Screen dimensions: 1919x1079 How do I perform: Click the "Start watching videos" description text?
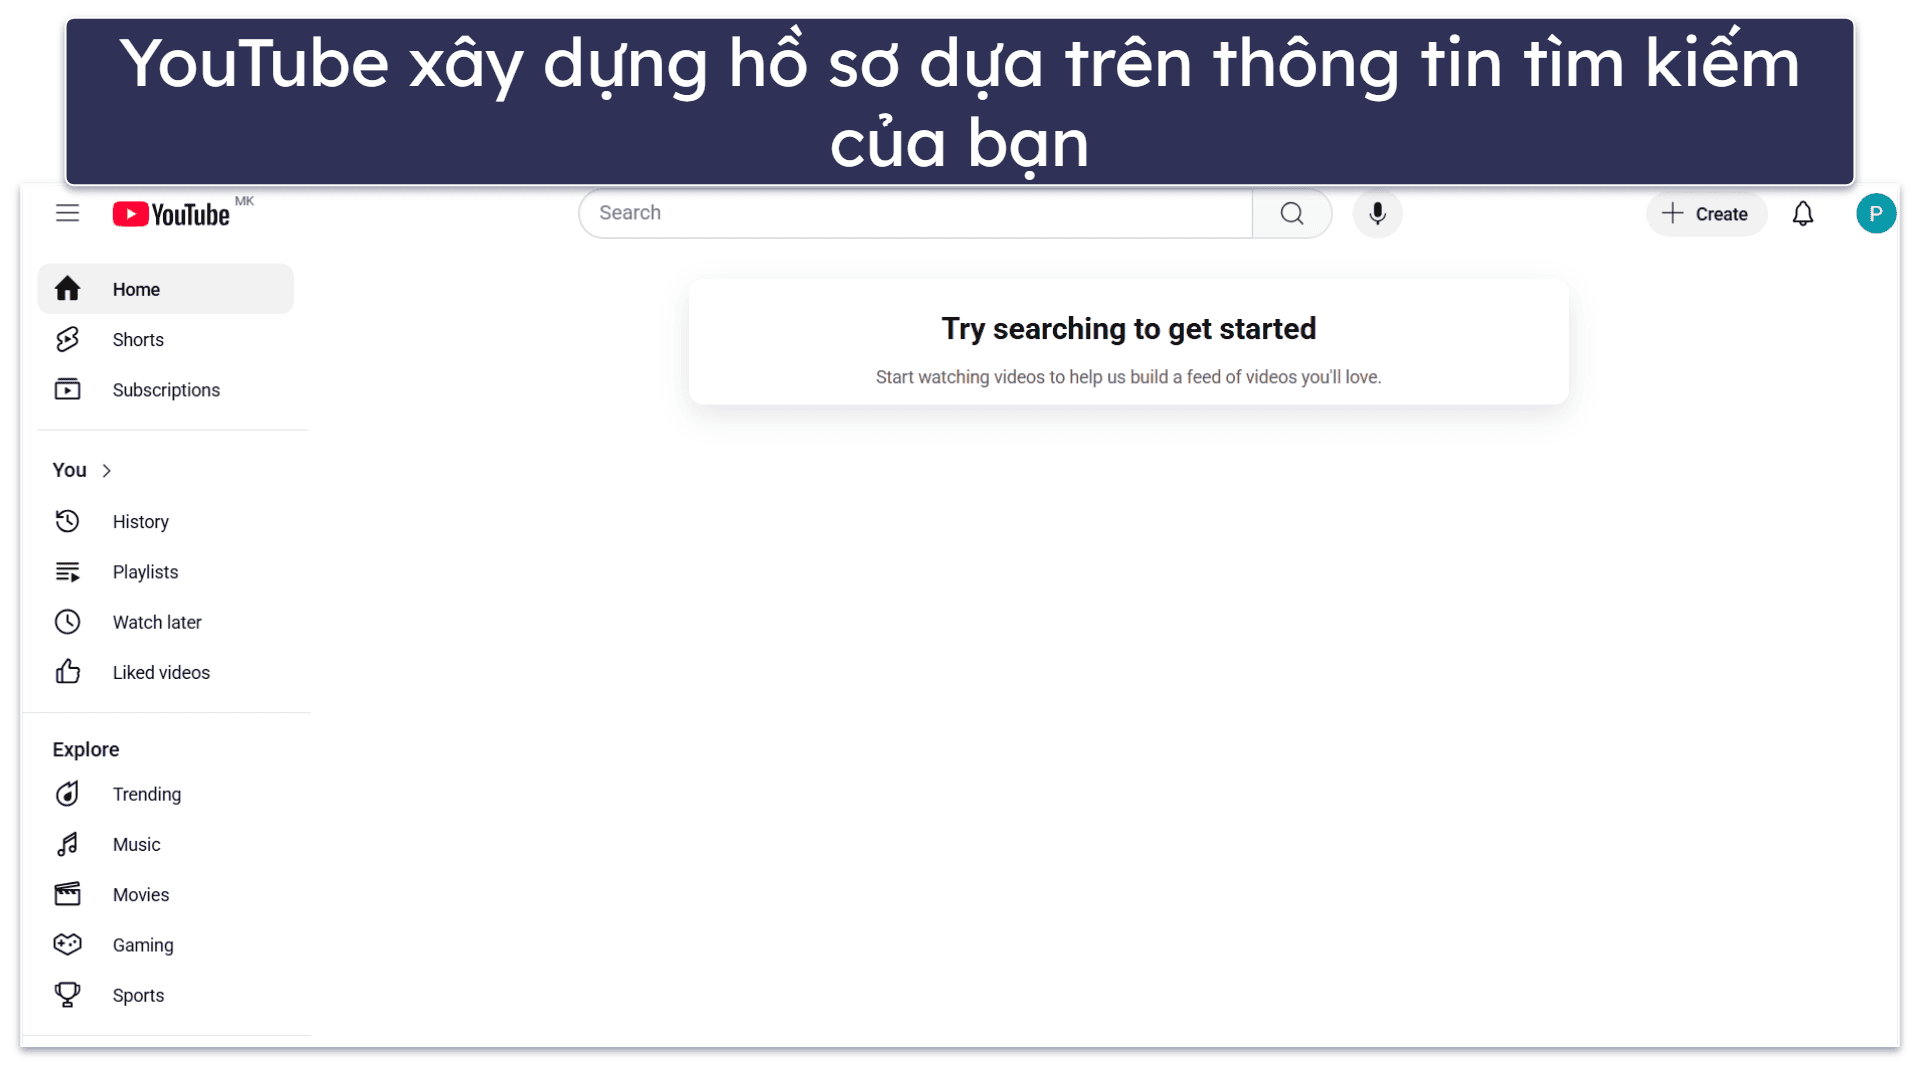coord(1128,377)
